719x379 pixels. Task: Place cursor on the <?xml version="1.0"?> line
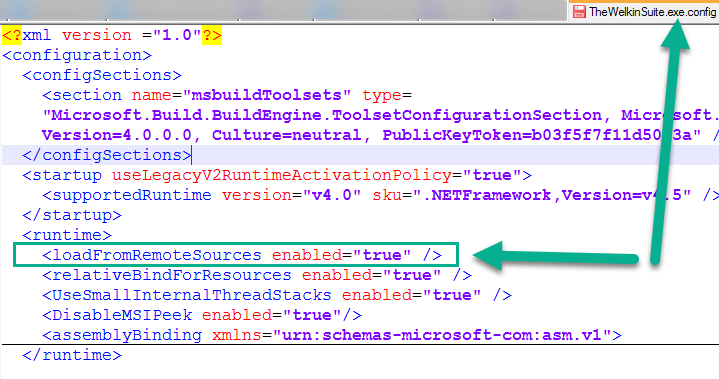112,35
